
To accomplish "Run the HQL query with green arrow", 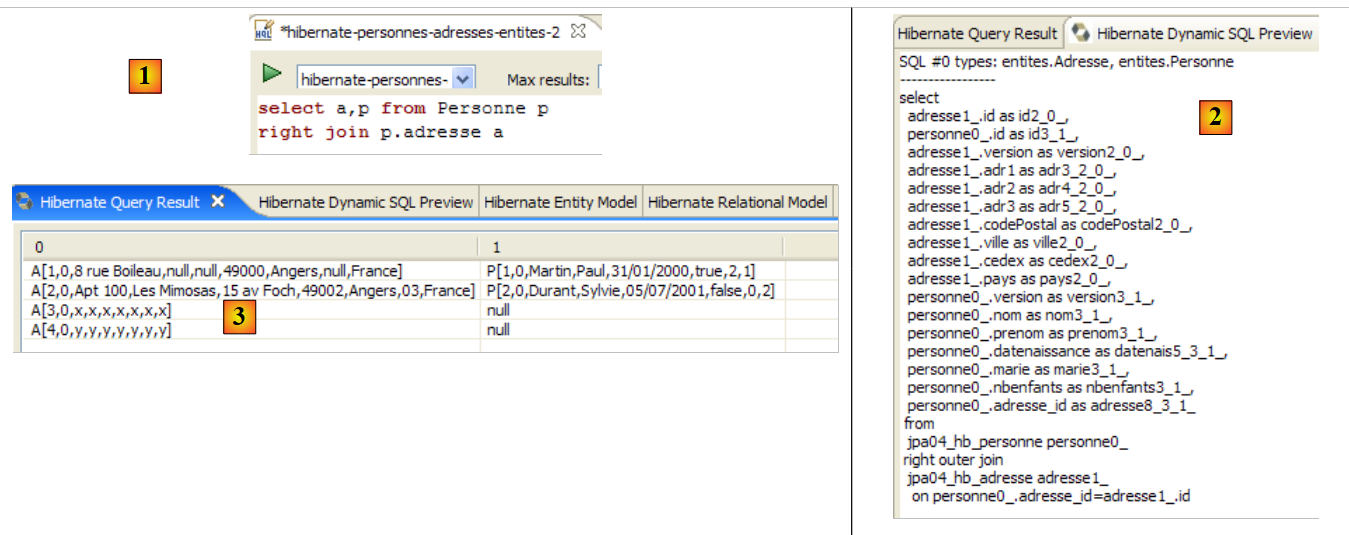I will (x=271, y=73).
